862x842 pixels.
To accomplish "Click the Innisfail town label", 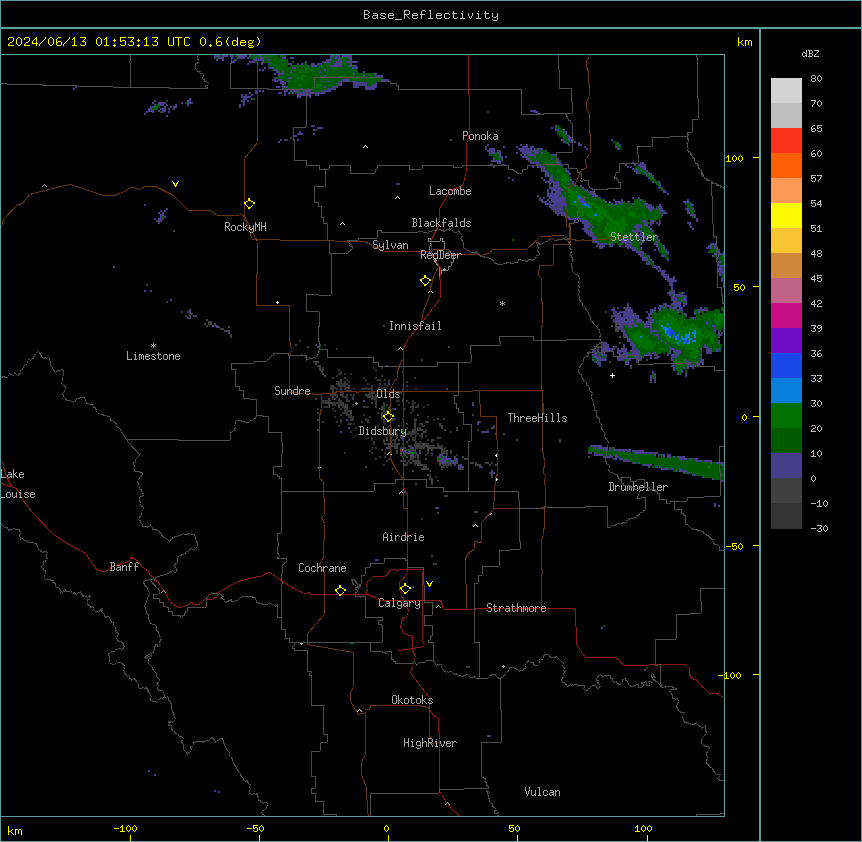I will 415,326.
